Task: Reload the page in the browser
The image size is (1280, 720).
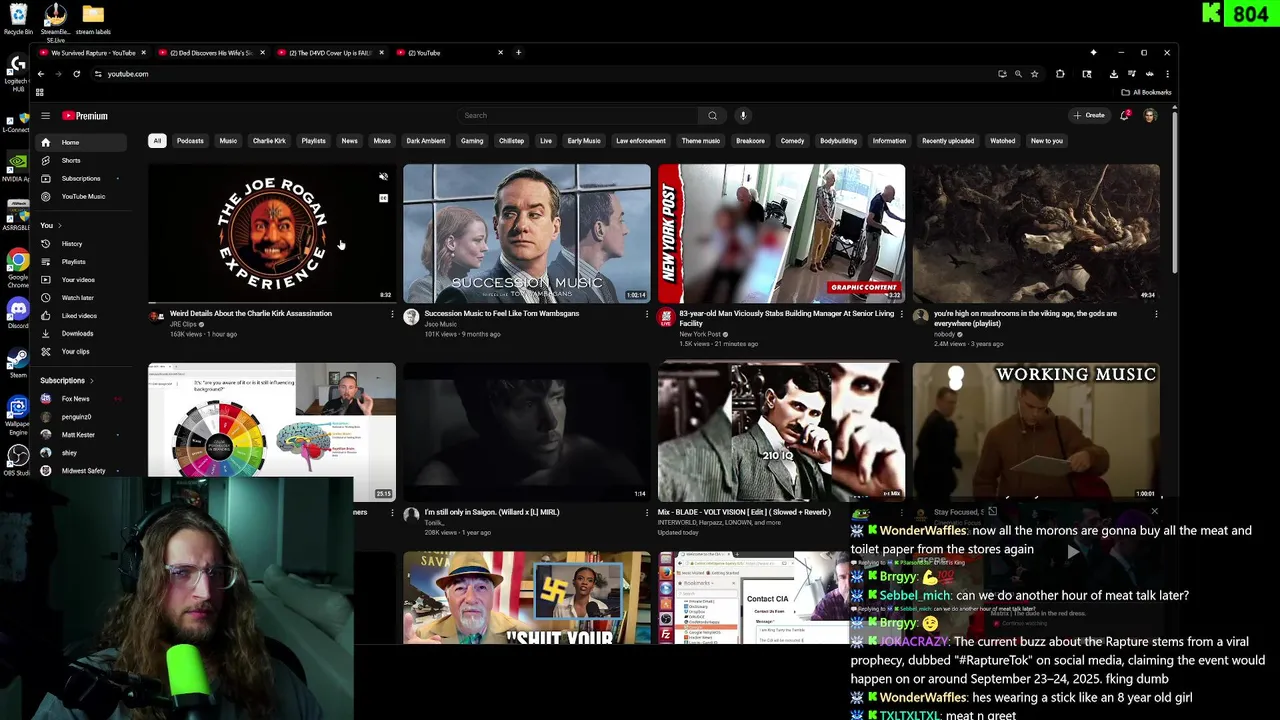Action: coord(76,74)
